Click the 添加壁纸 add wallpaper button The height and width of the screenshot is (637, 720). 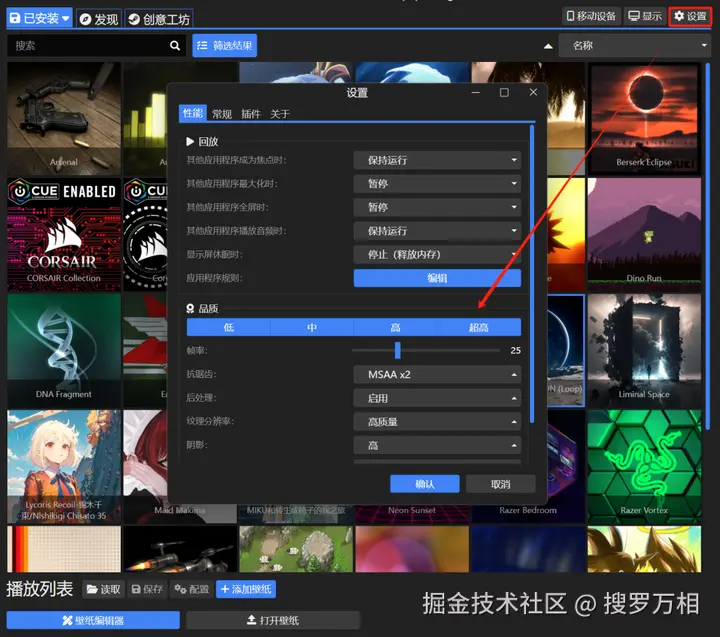click(246, 589)
